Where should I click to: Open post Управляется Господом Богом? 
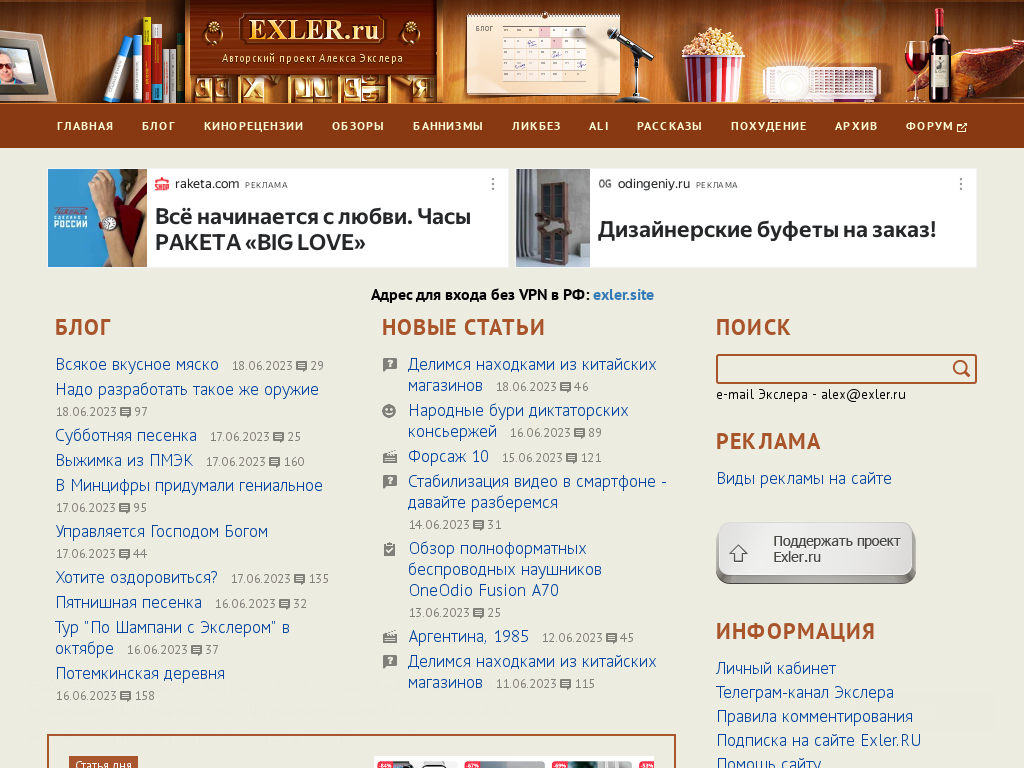(x=162, y=532)
